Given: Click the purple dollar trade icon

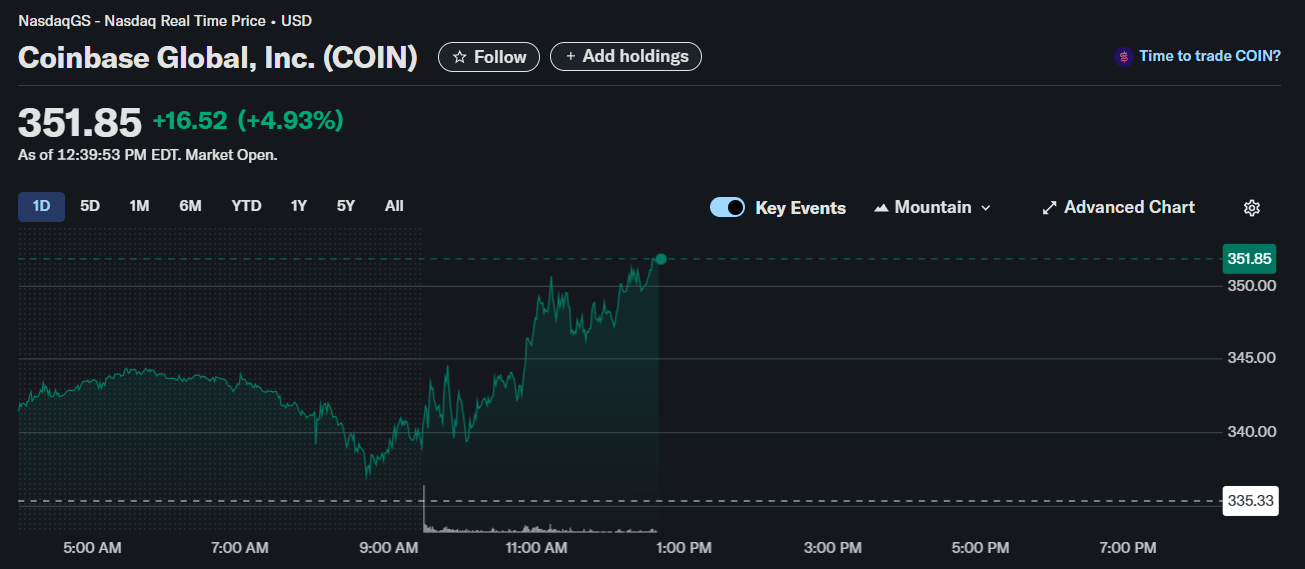Looking at the screenshot, I should pyautogui.click(x=1124, y=57).
